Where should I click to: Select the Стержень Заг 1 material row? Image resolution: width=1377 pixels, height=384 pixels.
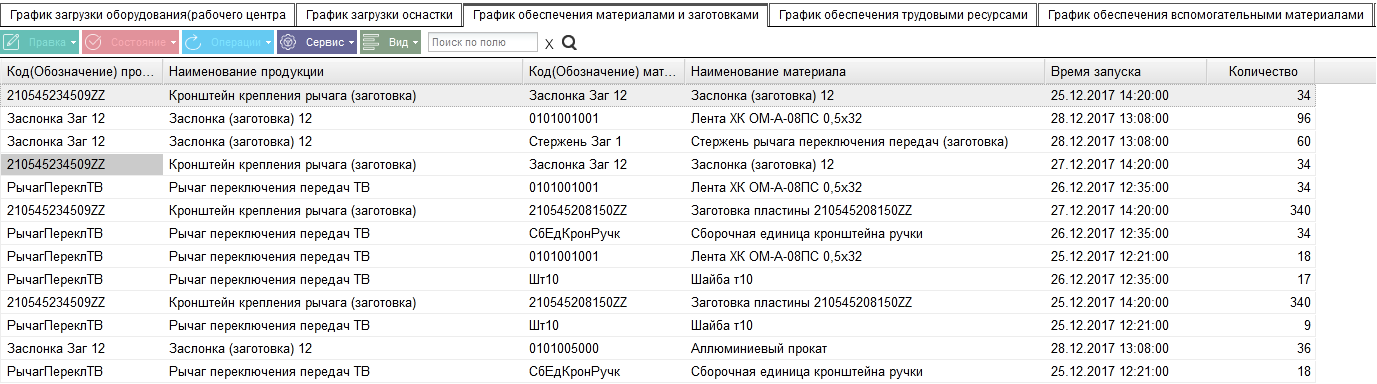coord(658,141)
